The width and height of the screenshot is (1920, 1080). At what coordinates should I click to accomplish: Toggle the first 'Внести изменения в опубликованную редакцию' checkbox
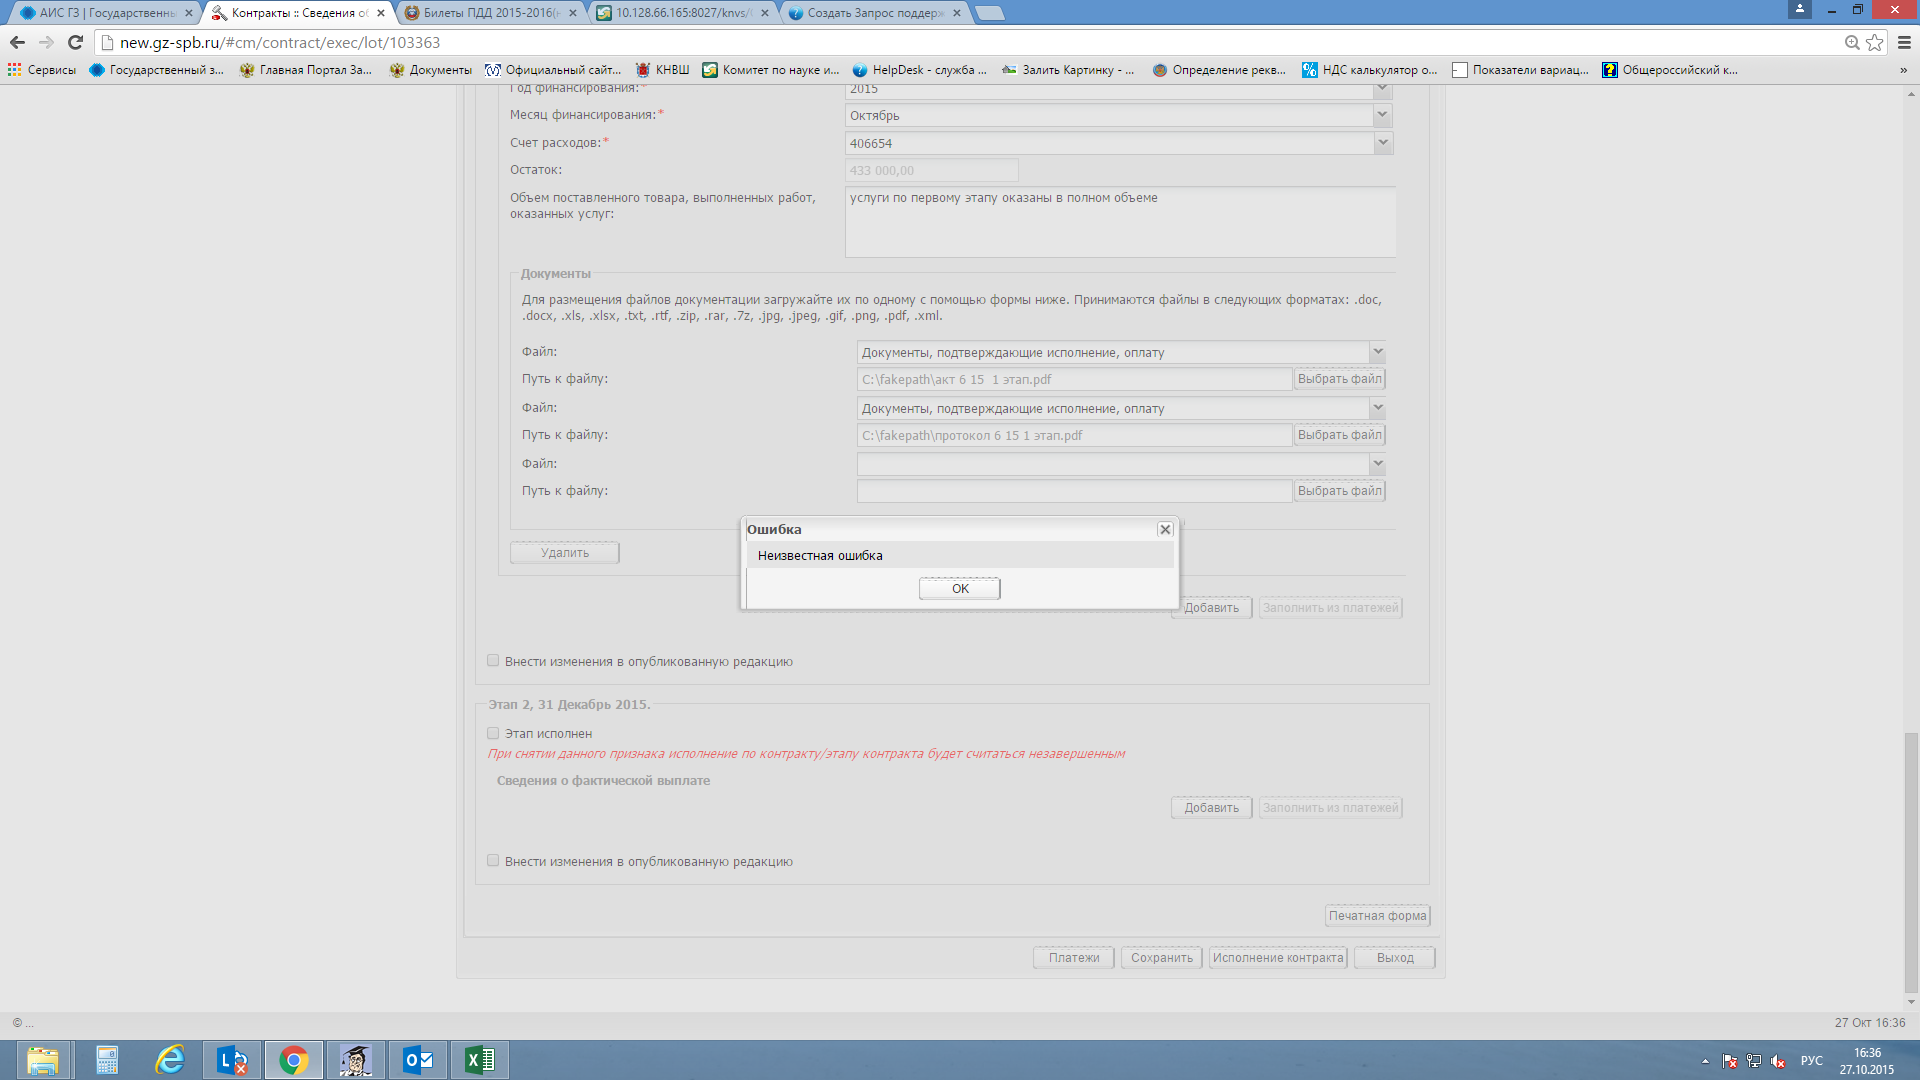(x=493, y=661)
